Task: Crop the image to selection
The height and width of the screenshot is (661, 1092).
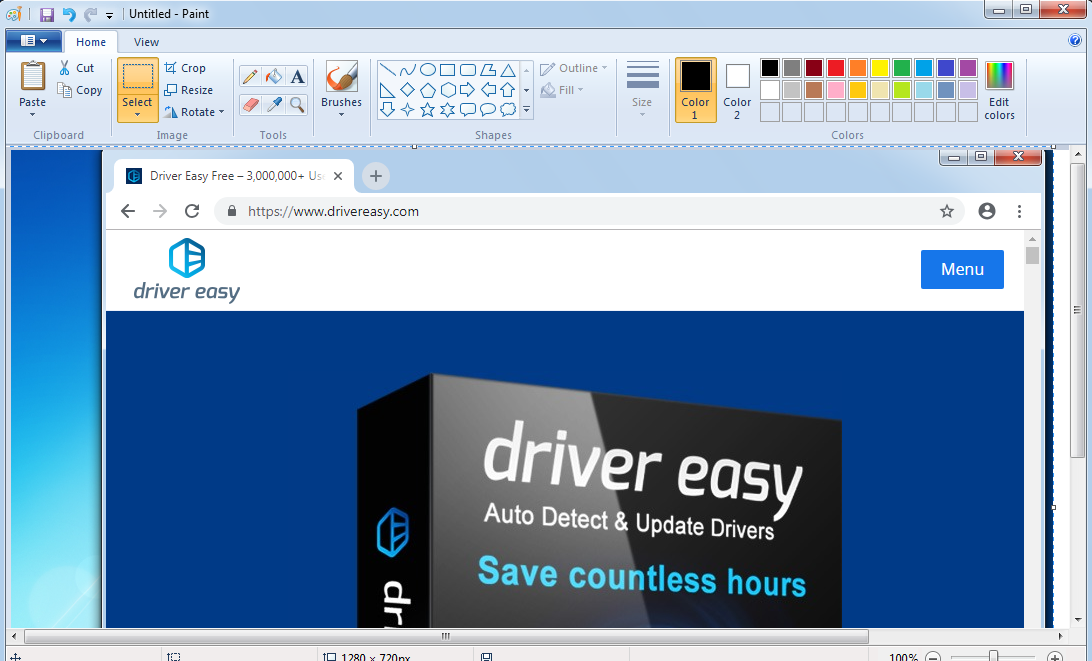Action: [x=185, y=68]
